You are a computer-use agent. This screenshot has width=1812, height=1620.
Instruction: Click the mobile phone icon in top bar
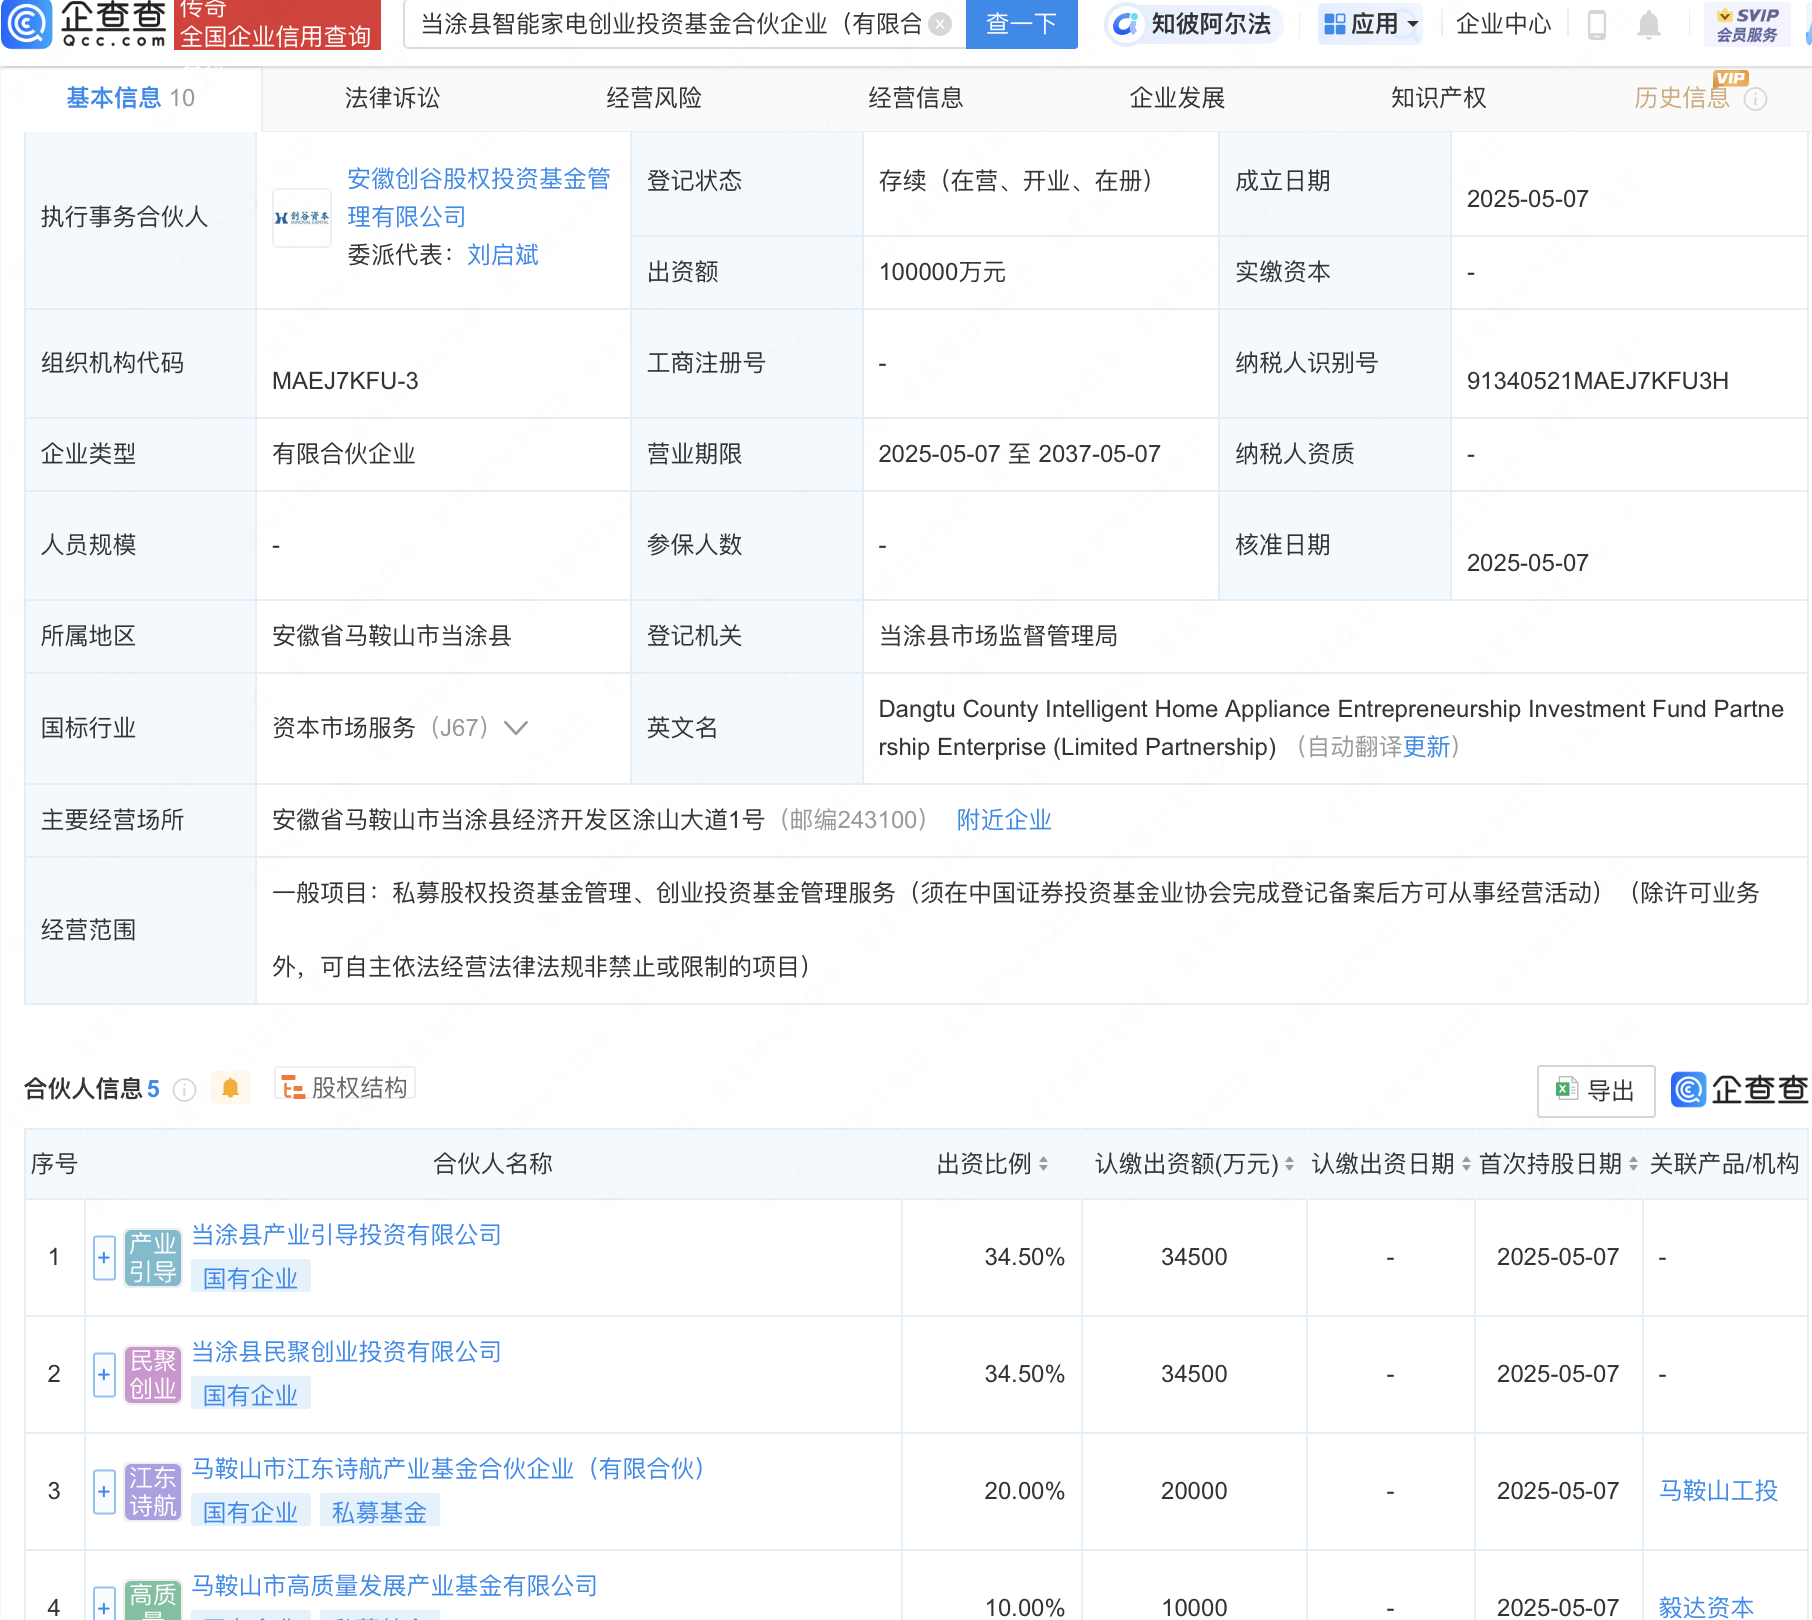[x=1597, y=25]
